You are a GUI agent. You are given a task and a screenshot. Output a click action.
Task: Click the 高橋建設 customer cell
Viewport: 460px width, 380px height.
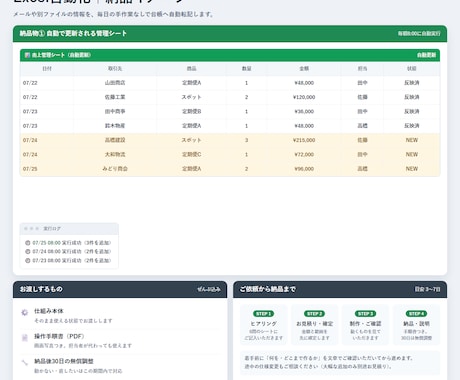115,140
